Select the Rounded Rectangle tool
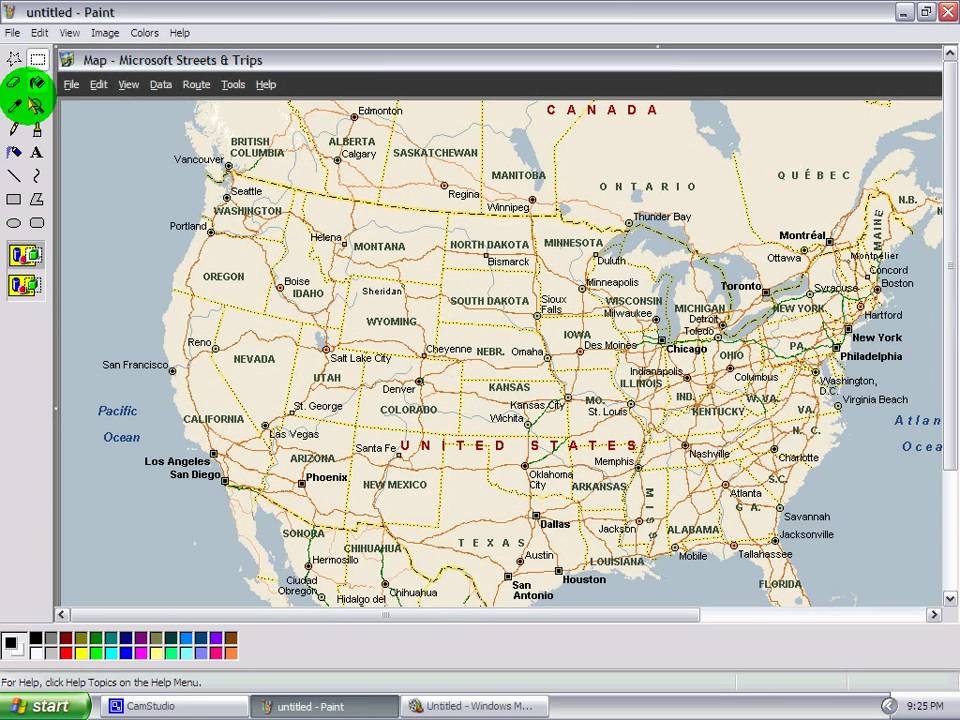The height and width of the screenshot is (720, 960). pyautogui.click(x=37, y=223)
